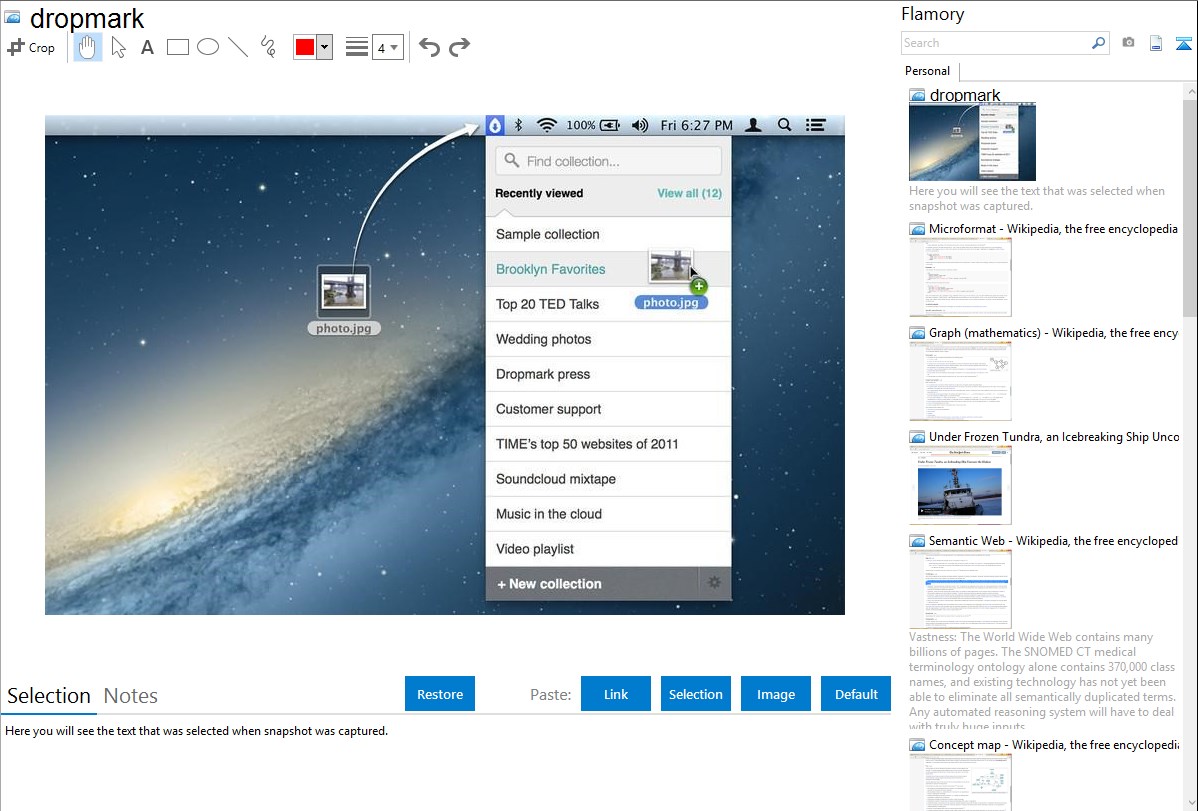Activate the hand pan tool
The height and width of the screenshot is (811, 1198).
[88, 47]
